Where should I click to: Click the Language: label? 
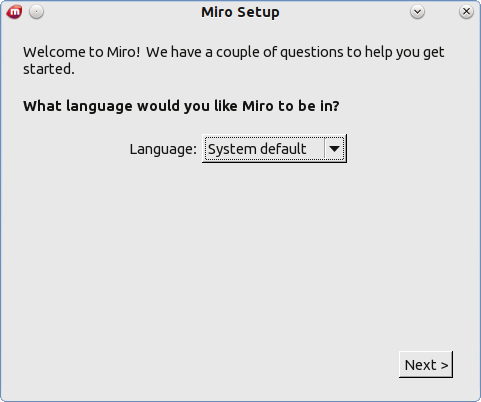163,149
